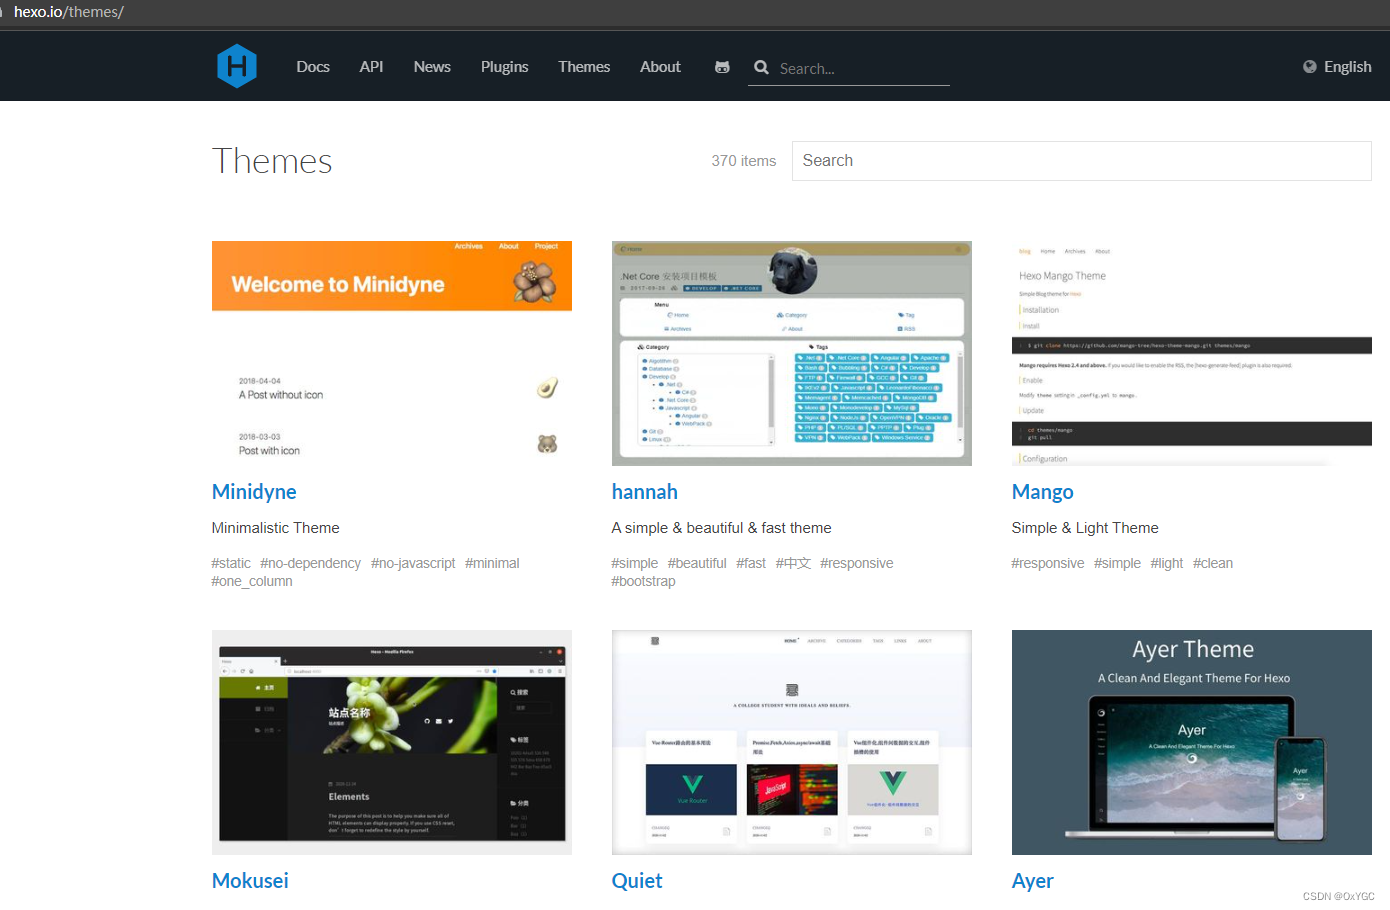Follow the Ayer title link
Viewport: 1390px width, 910px height.
pyautogui.click(x=1033, y=881)
